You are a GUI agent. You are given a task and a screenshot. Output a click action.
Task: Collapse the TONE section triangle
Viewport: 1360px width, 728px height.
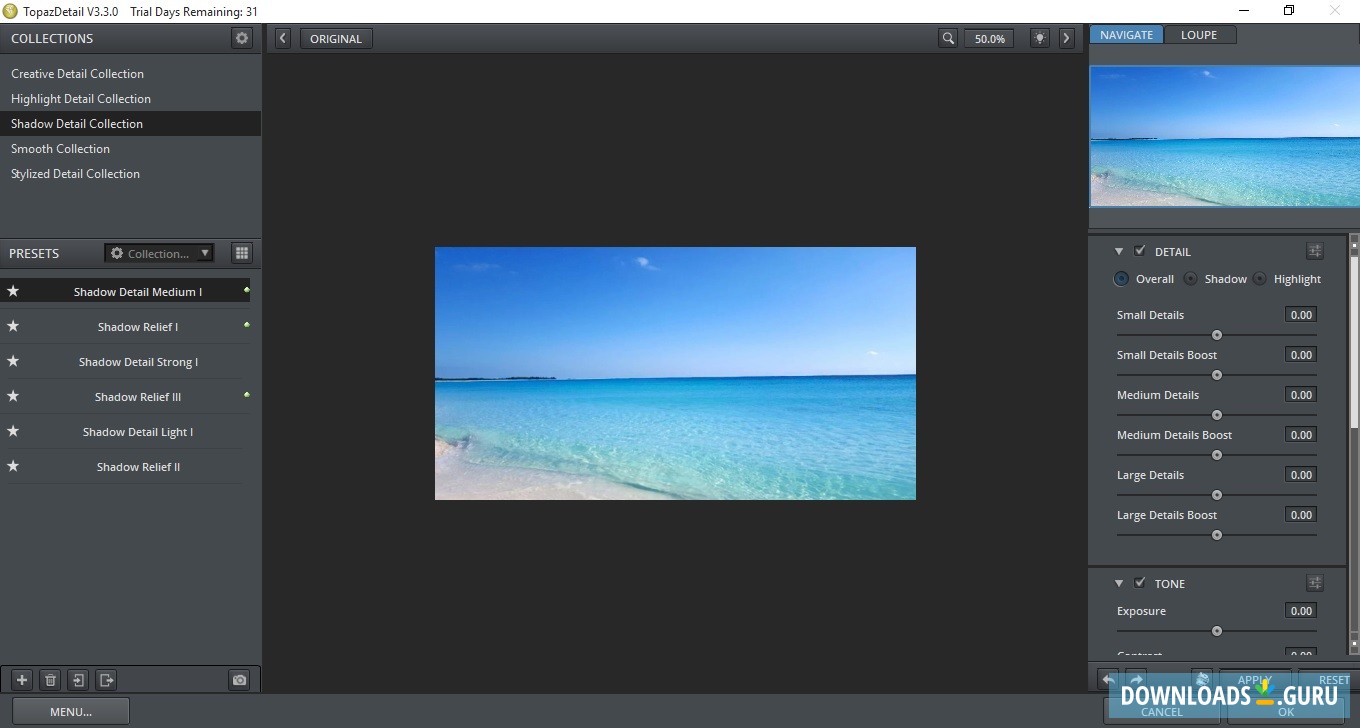[1119, 584]
